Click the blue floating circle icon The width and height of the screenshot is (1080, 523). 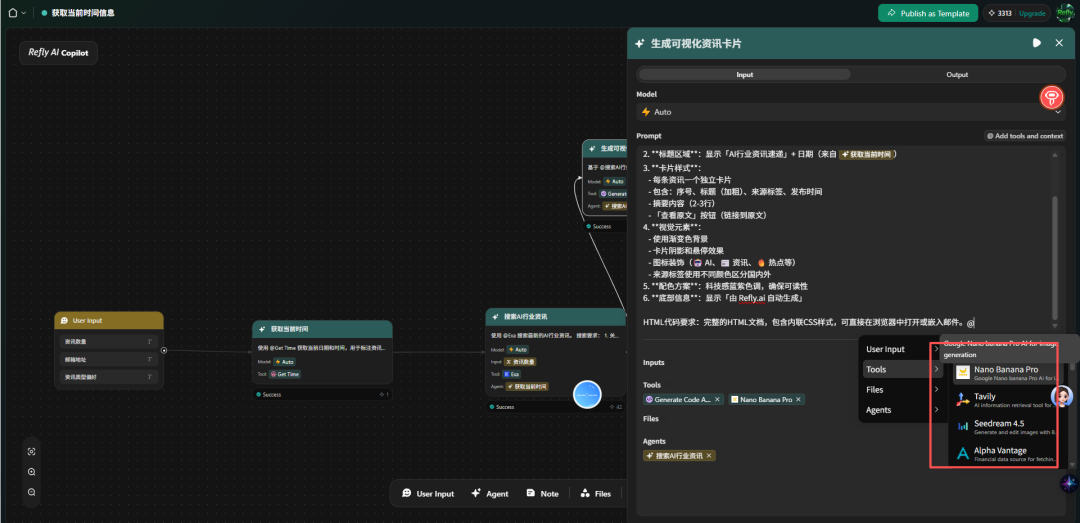[588, 394]
